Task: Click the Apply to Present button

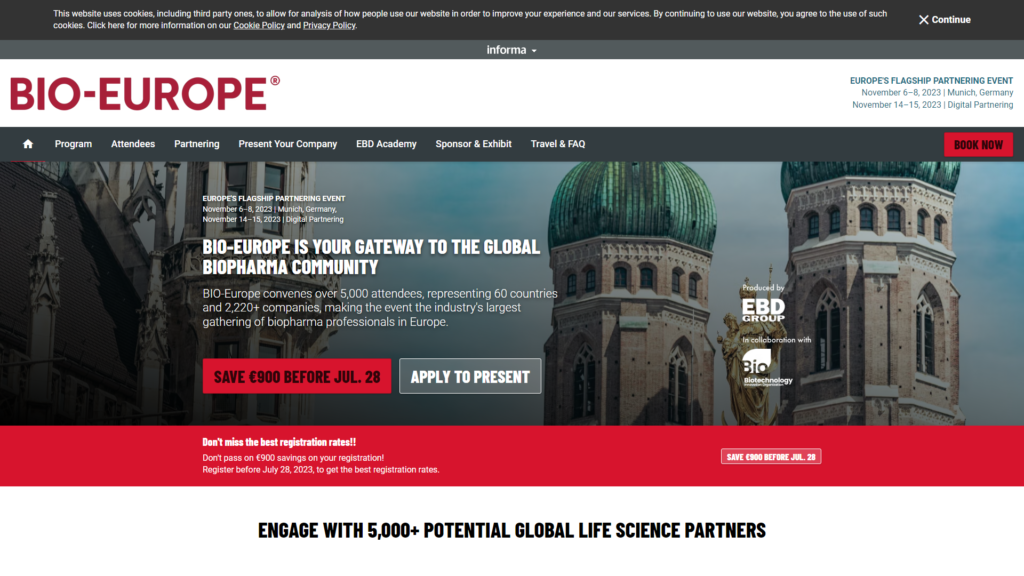Action: pos(470,376)
